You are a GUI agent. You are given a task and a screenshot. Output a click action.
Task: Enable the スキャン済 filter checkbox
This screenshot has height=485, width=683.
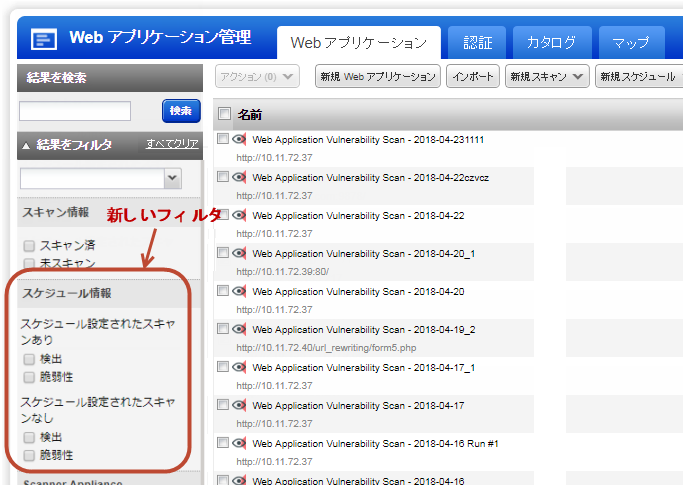[29, 246]
